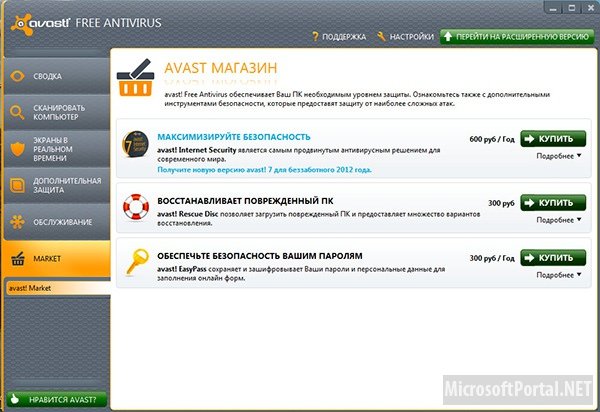The height and width of the screenshot is (412, 600).
Task: Click Восстанавливает поврежденный ПК heading
Action: coord(245,201)
